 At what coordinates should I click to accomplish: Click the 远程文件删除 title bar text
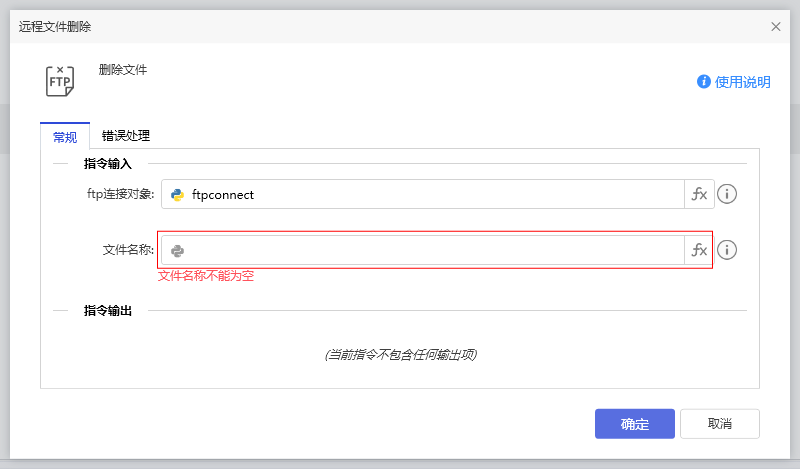[61, 27]
